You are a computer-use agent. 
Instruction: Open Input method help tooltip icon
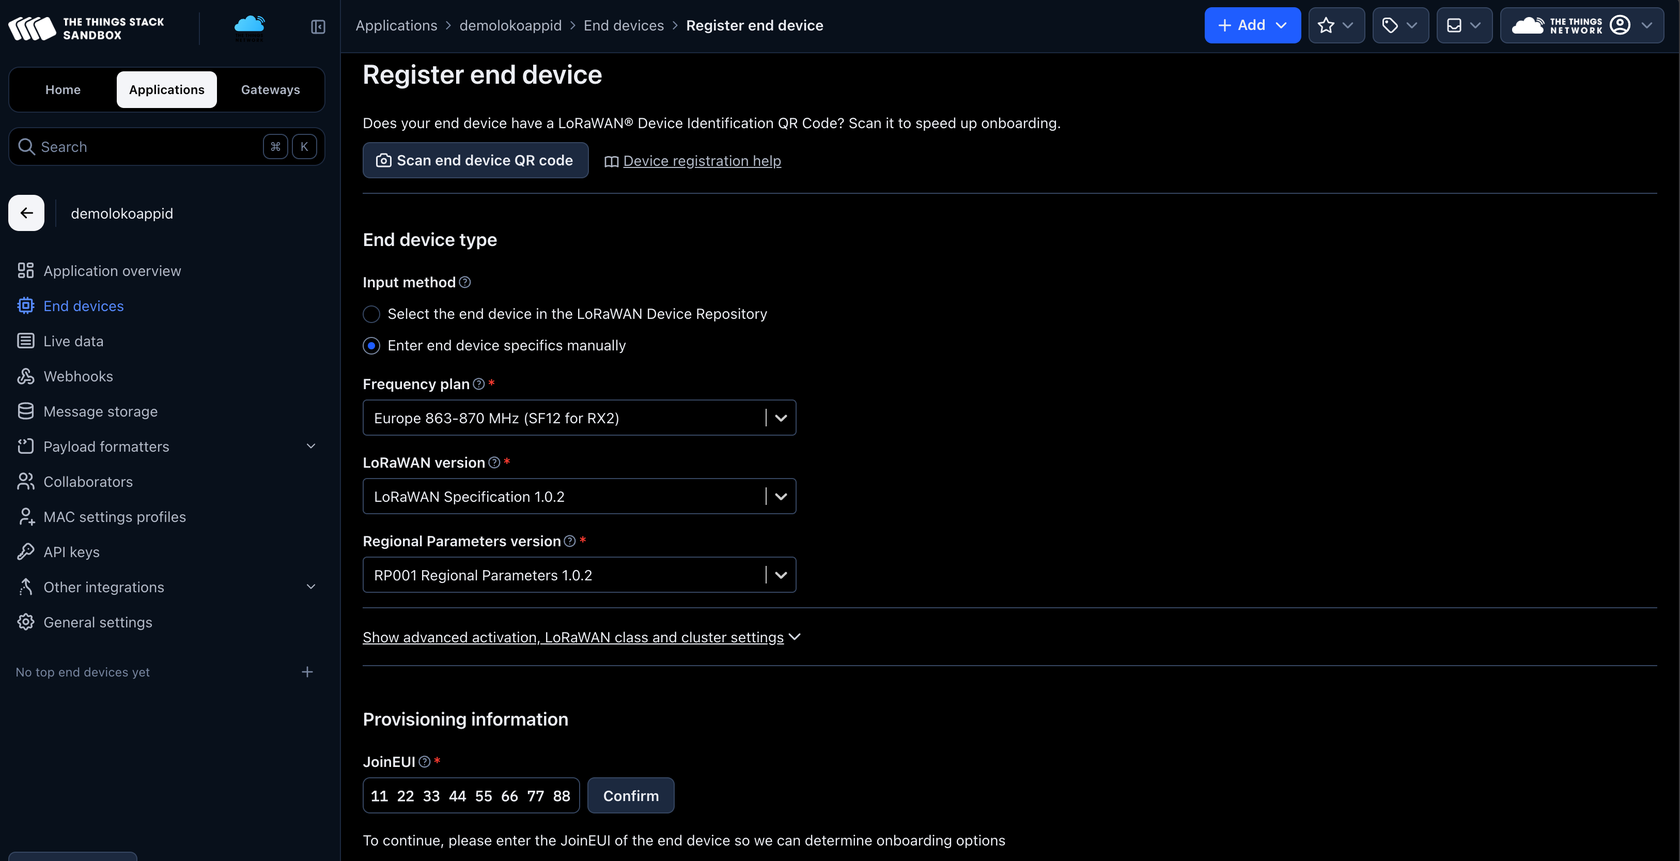point(465,283)
